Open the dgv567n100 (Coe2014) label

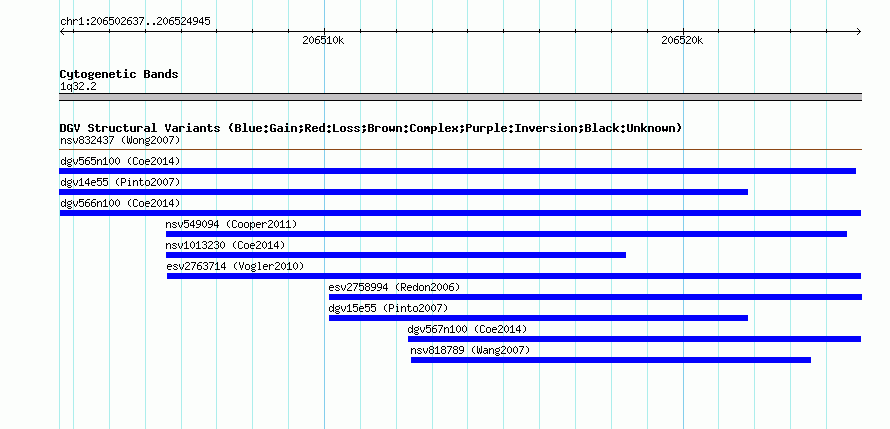coord(467,329)
